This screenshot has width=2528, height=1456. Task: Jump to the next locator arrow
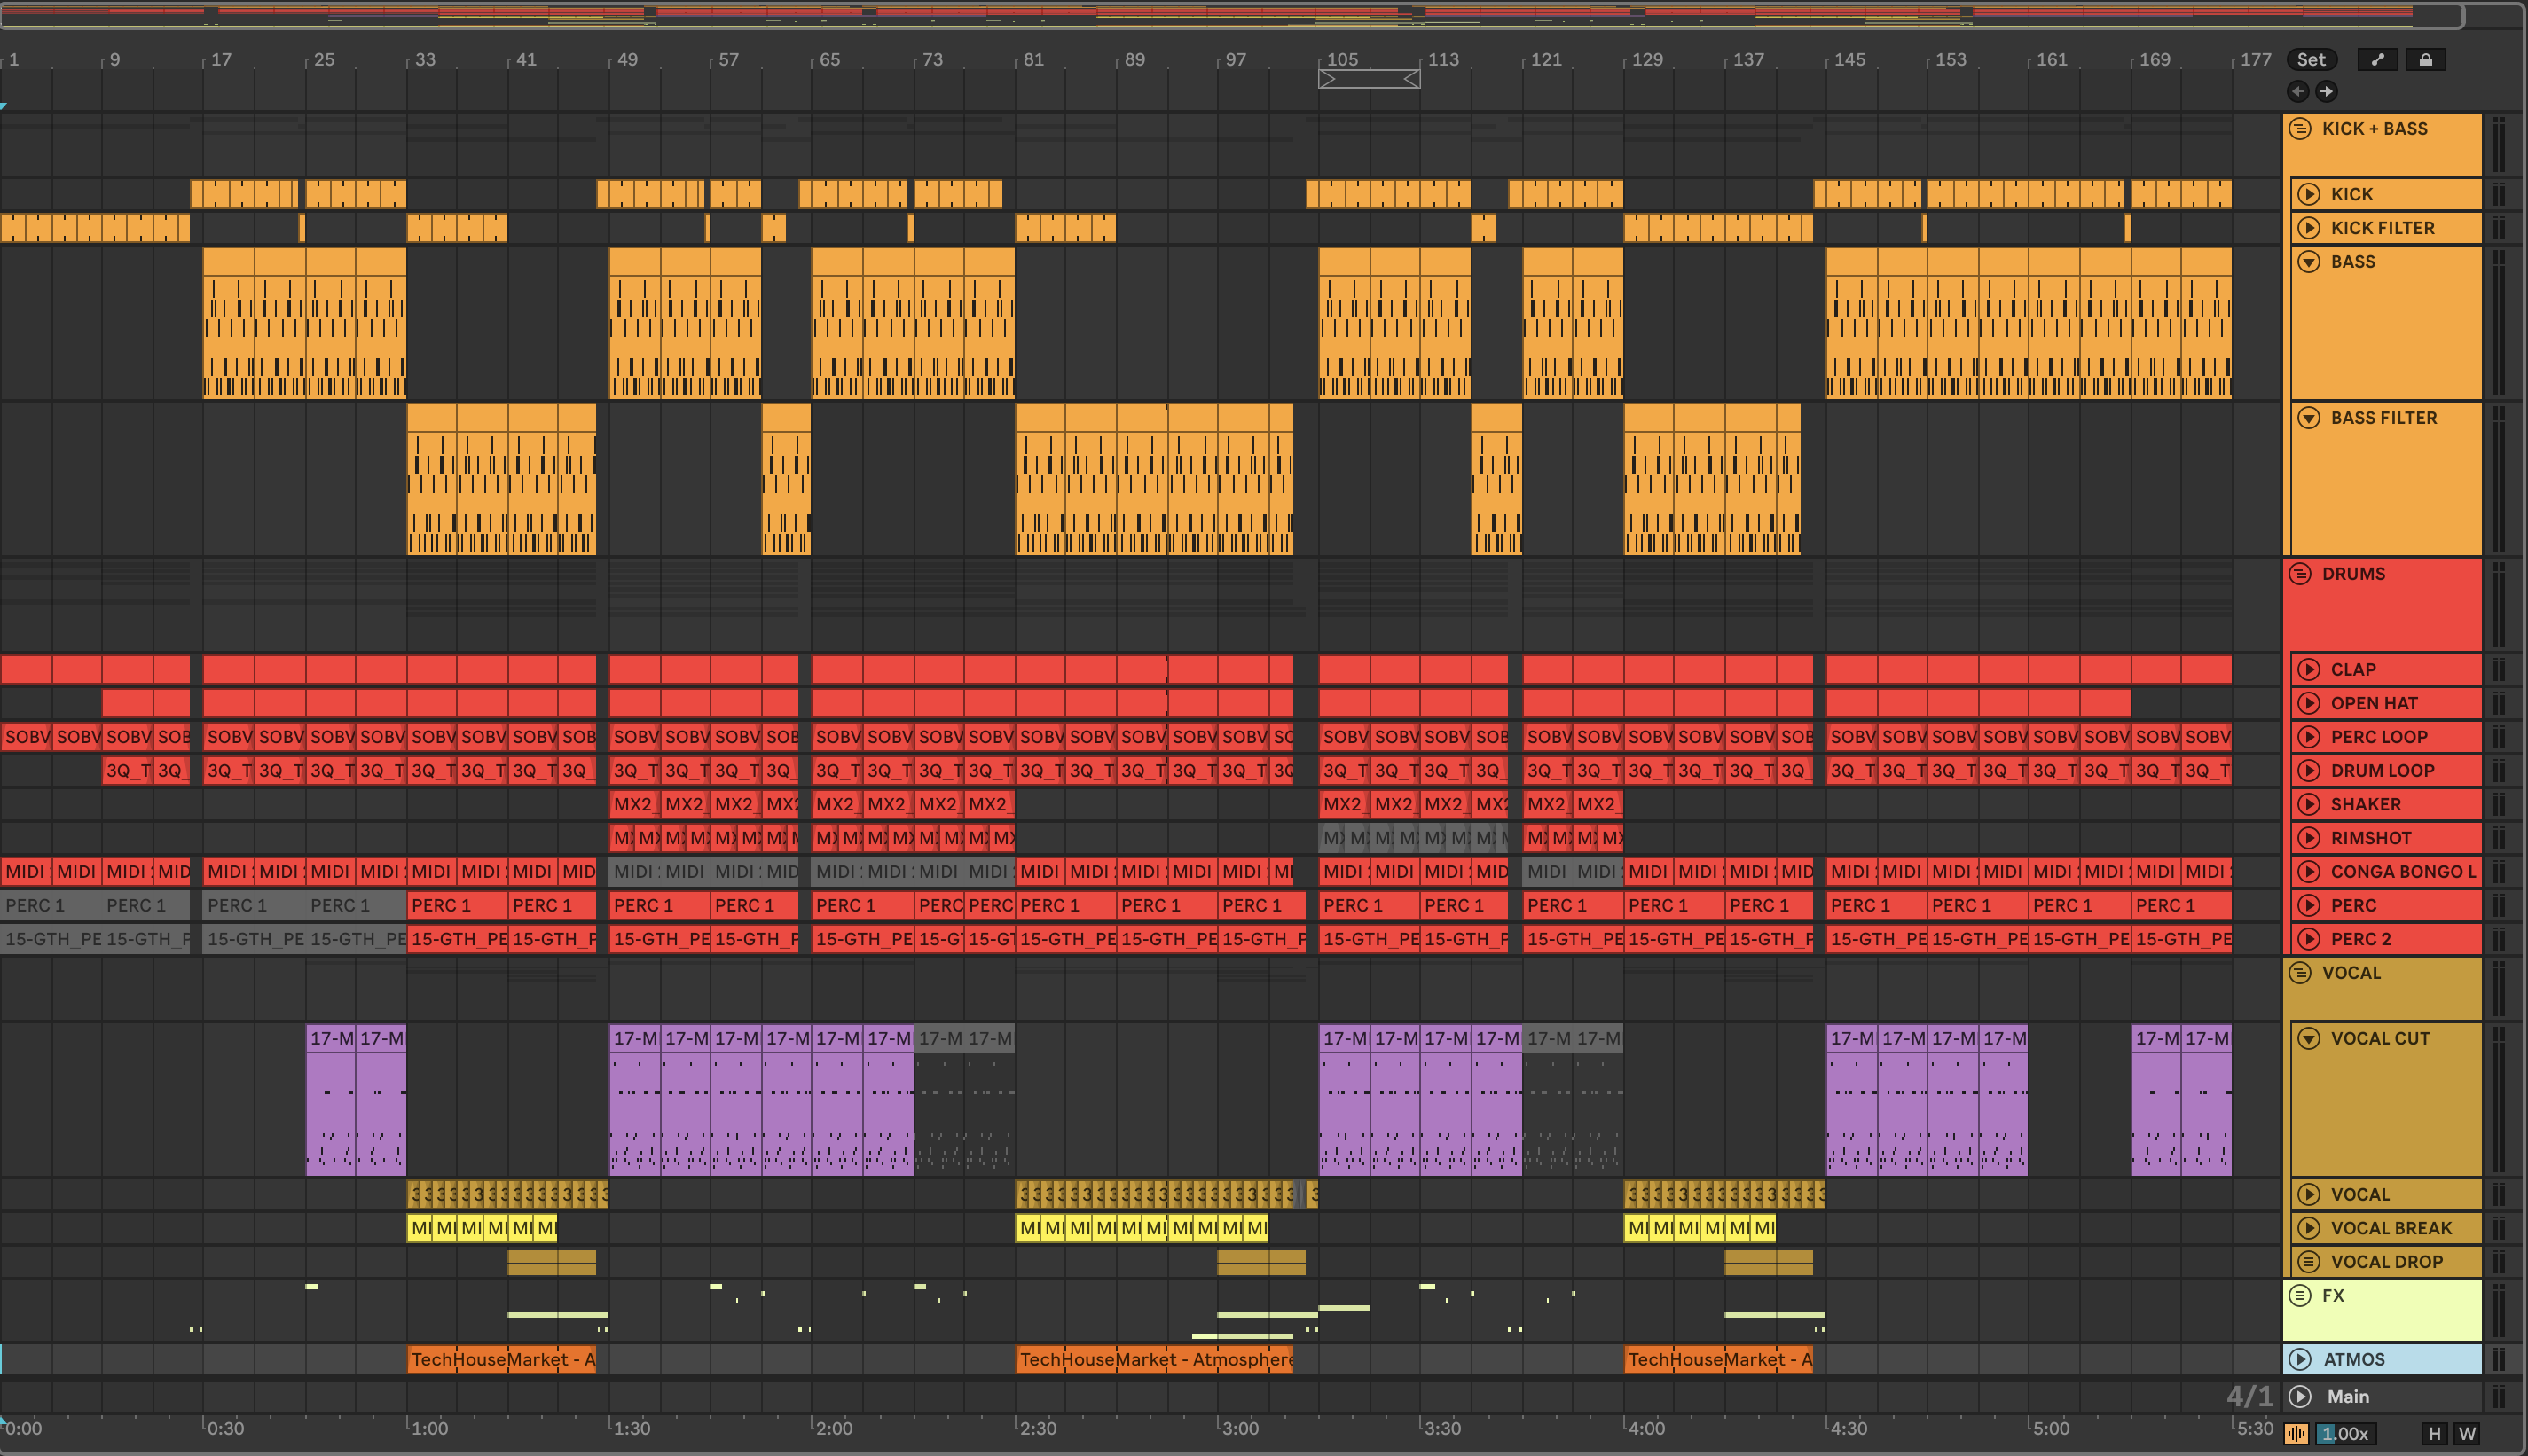(2327, 92)
